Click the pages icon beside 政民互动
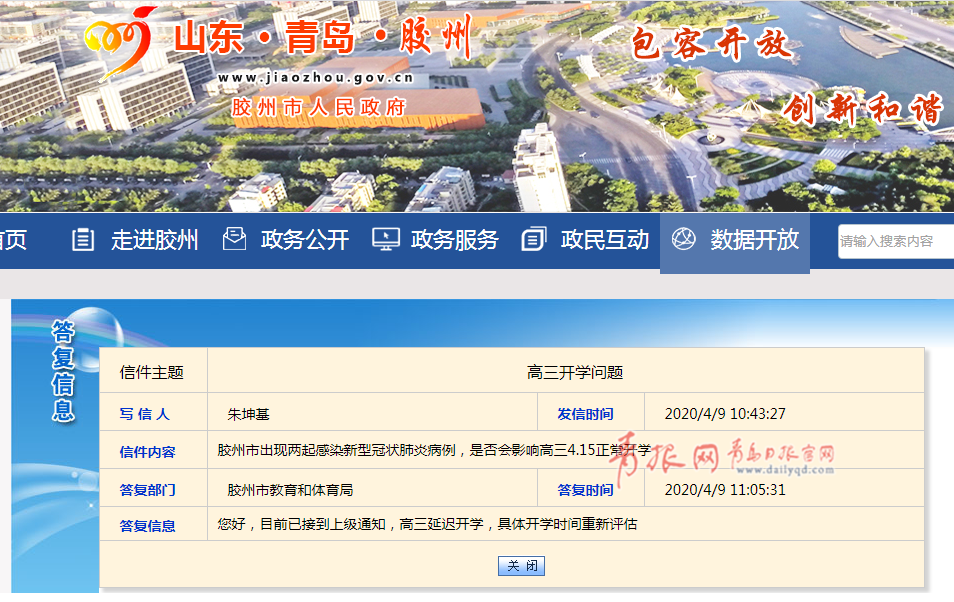Image resolution: width=954 pixels, height=602 pixels. [x=534, y=239]
